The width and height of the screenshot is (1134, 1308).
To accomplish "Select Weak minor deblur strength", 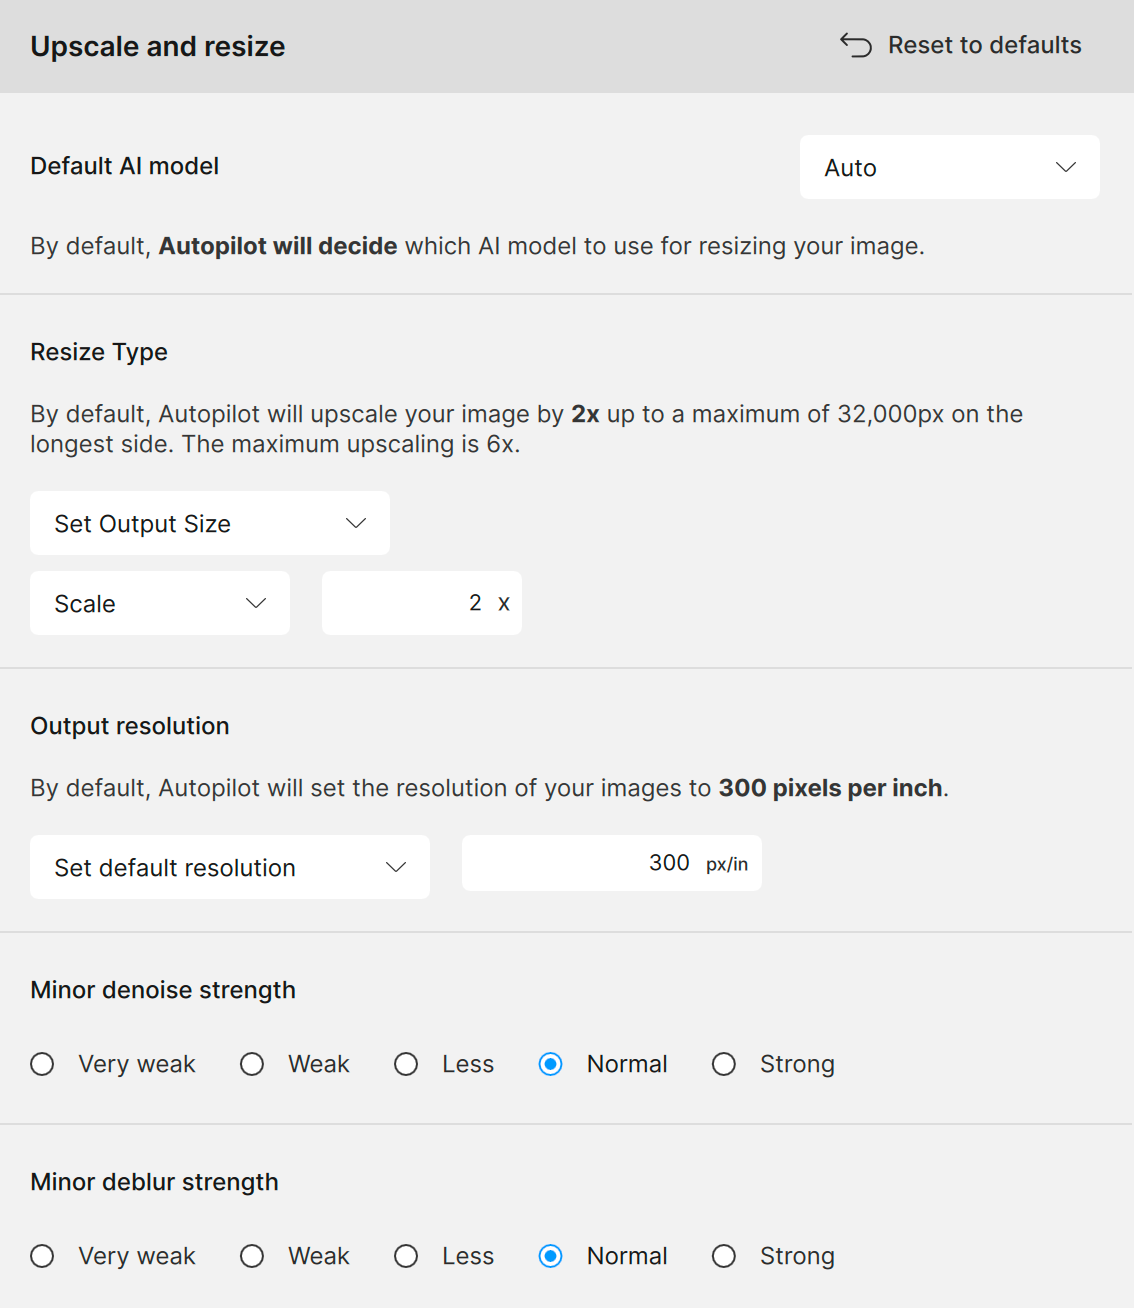I will tap(252, 1256).
